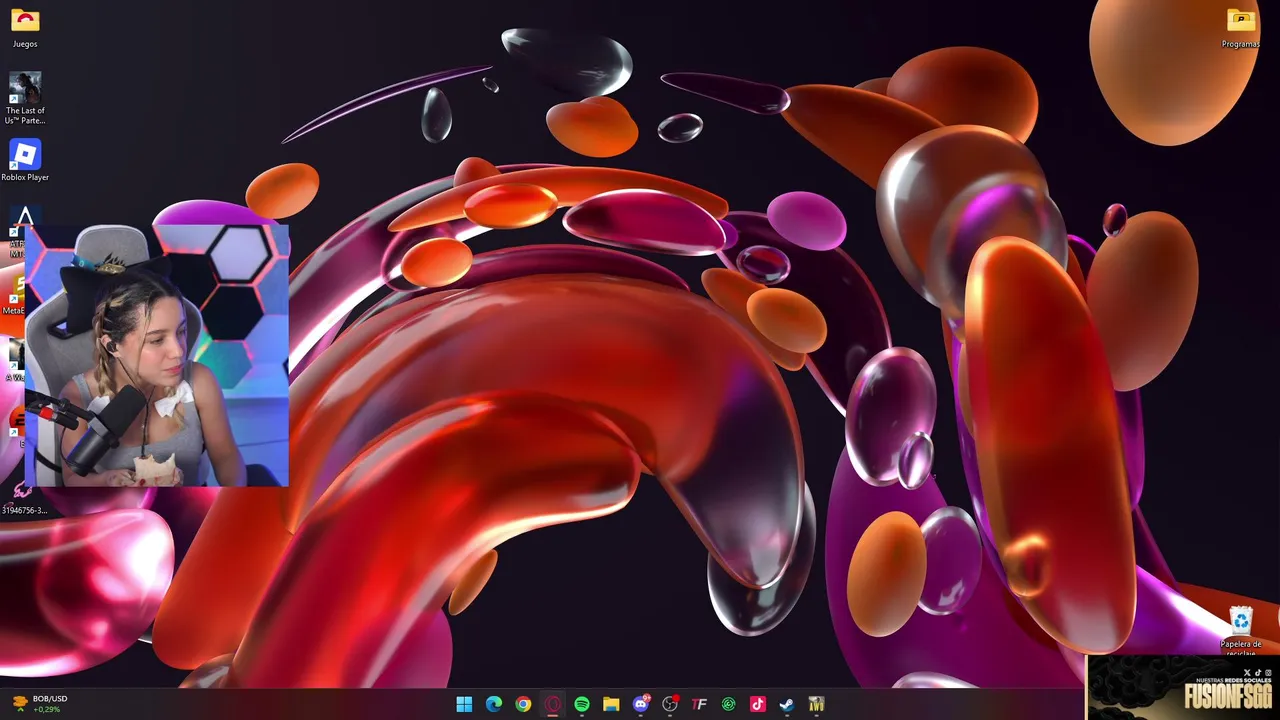Launch Microsoft Edge from the taskbar
The width and height of the screenshot is (1280, 720).
493,704
